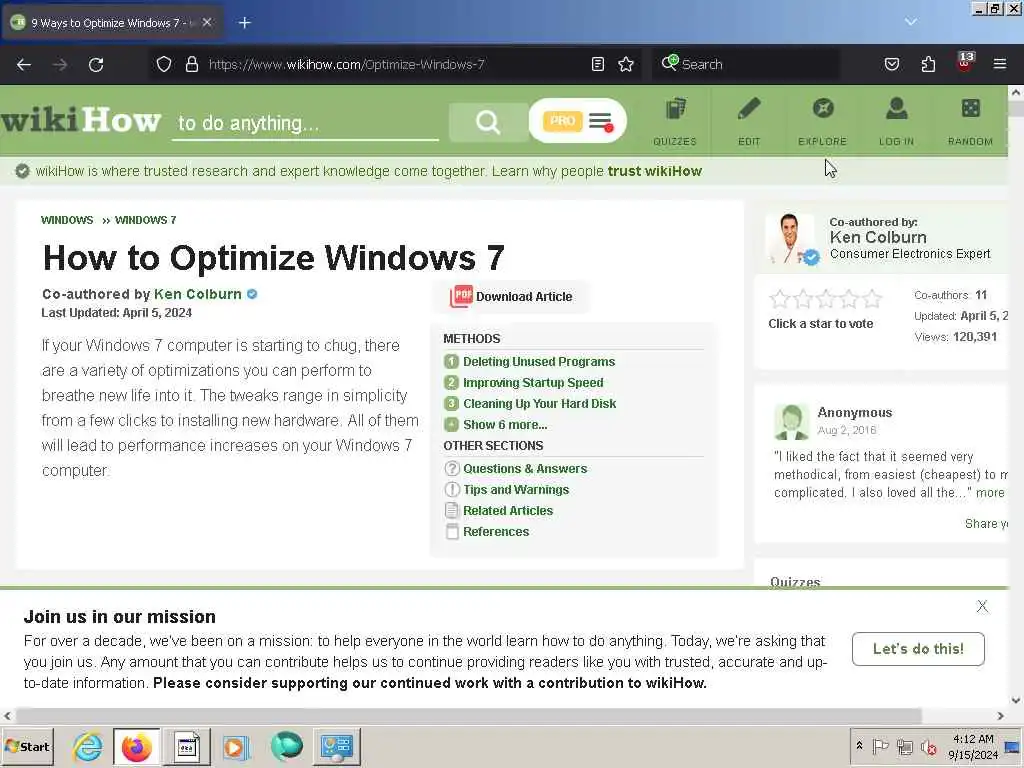Rate article three stars
Screen dimensions: 1024x768
coord(825,299)
